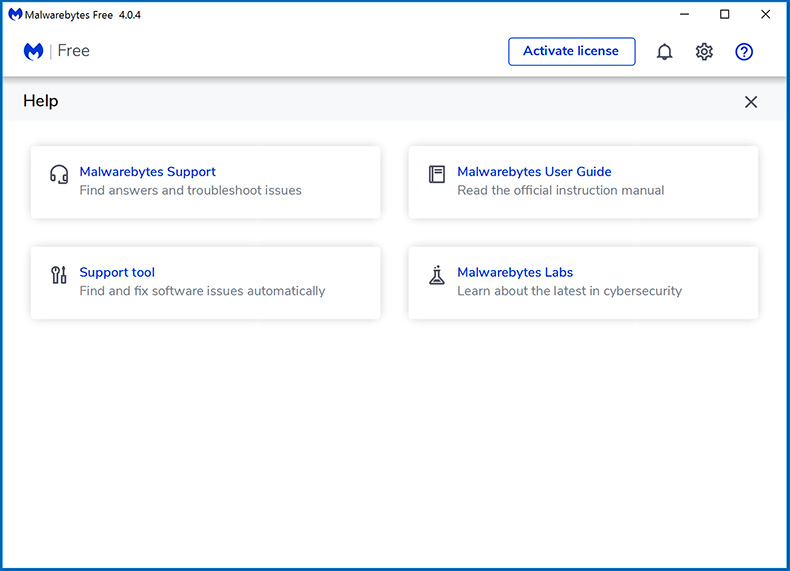Open notifications via the bell icon
Viewport: 790px width, 571px height.
tap(664, 51)
